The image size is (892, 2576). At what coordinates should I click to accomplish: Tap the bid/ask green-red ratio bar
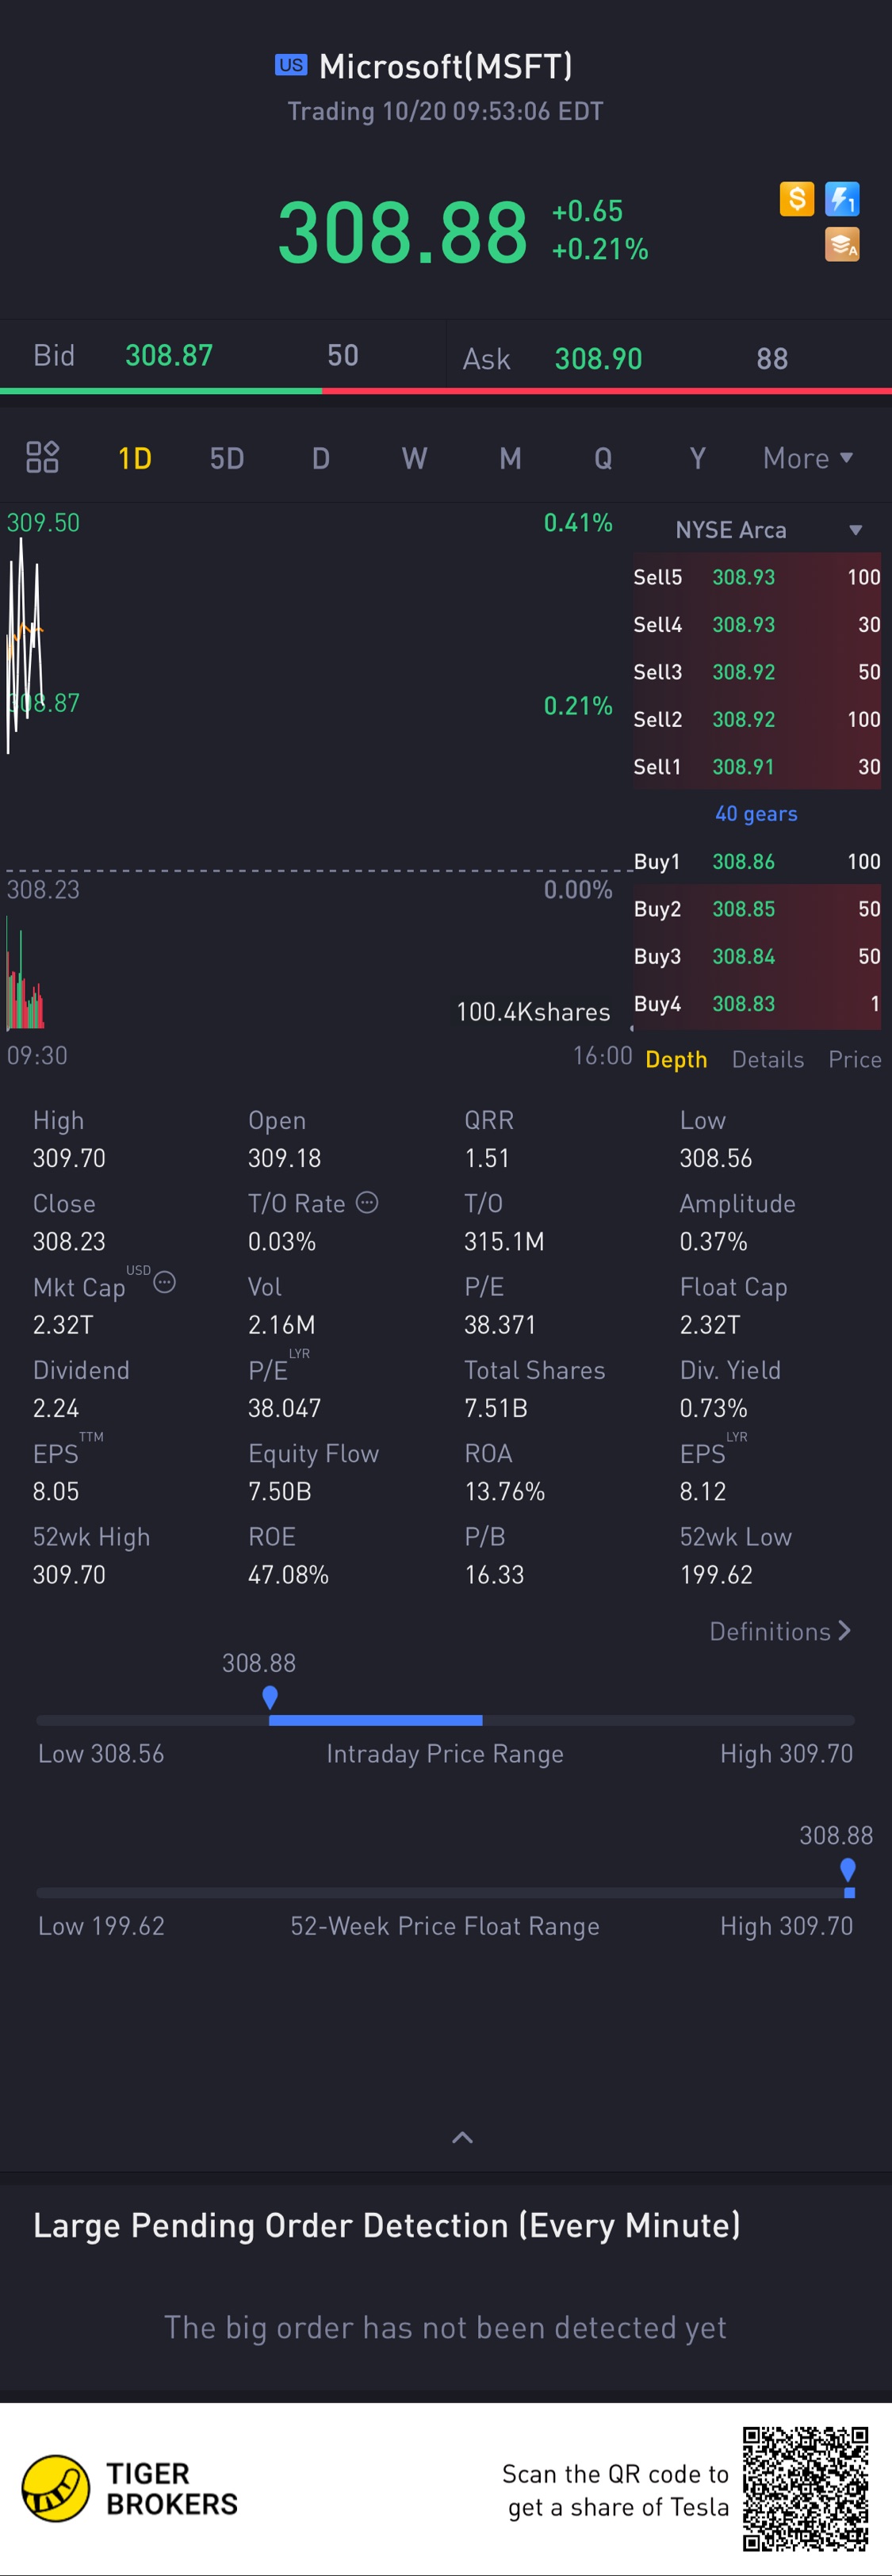pos(446,391)
